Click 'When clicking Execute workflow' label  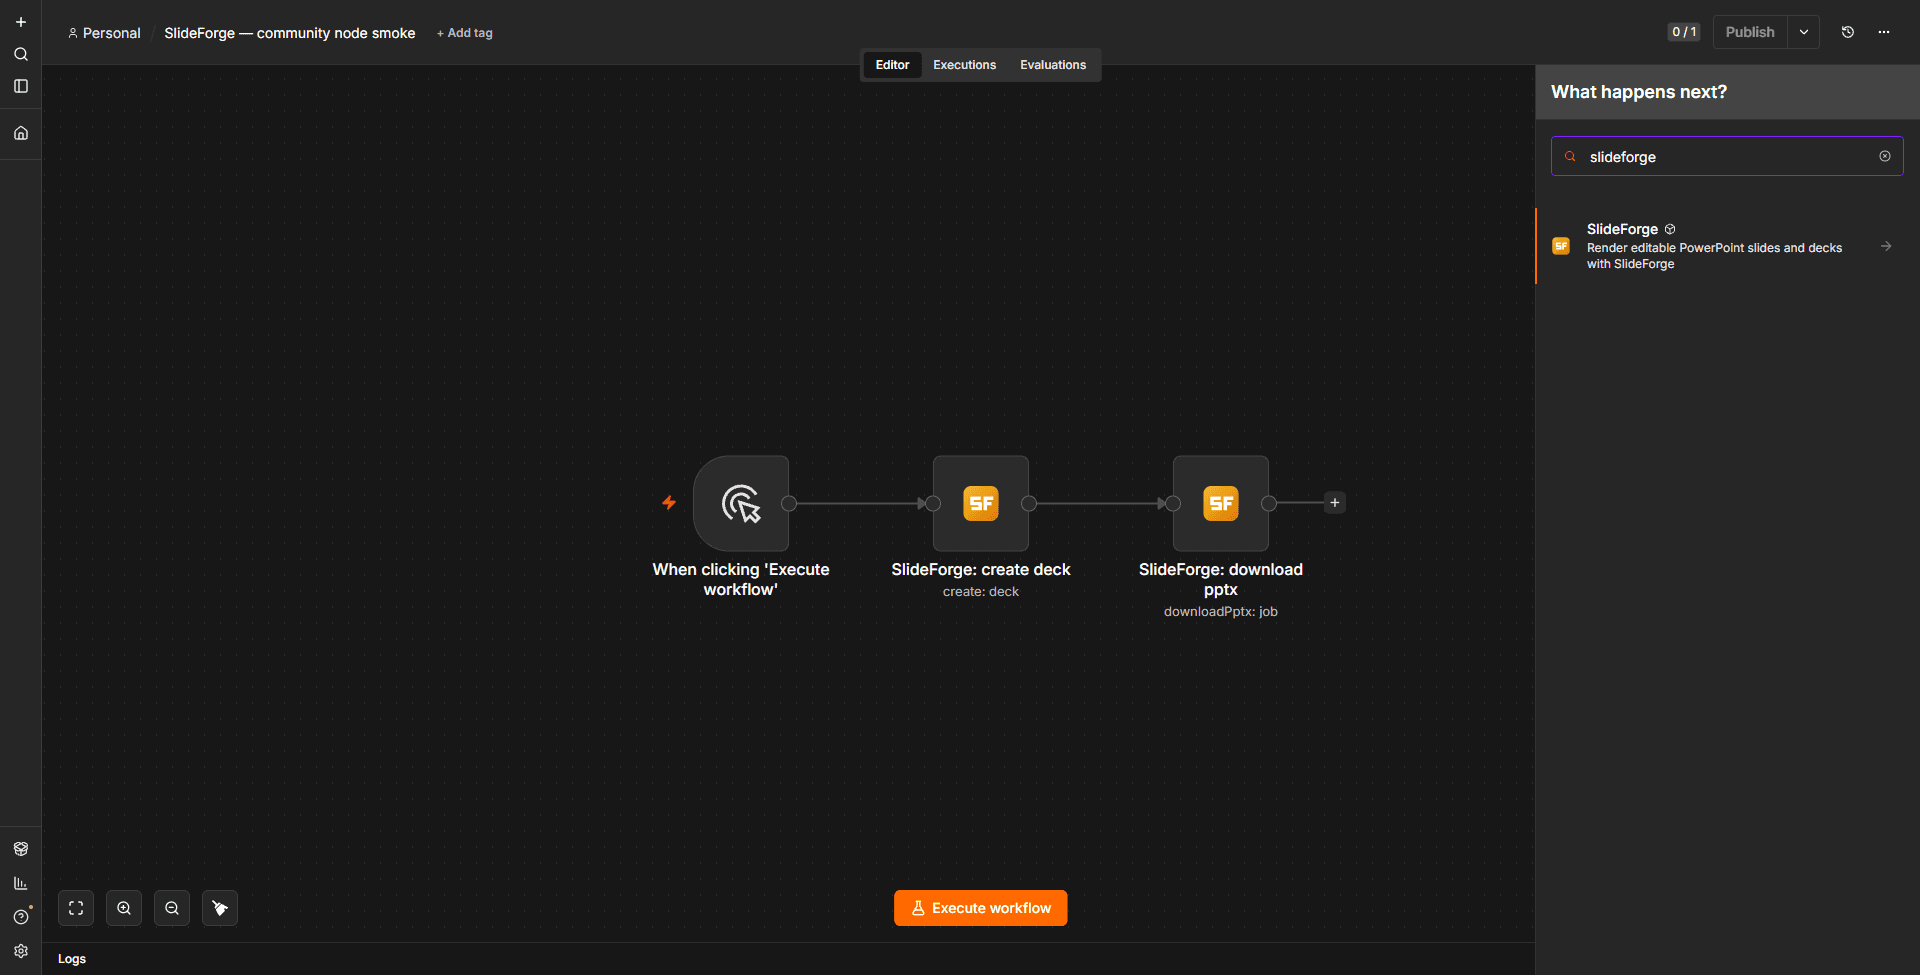tap(741, 579)
